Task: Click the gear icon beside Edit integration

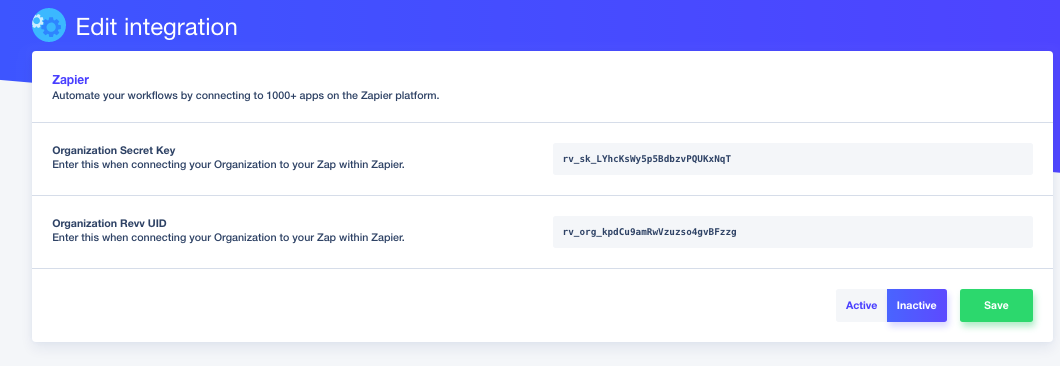Action: pyautogui.click(x=49, y=25)
